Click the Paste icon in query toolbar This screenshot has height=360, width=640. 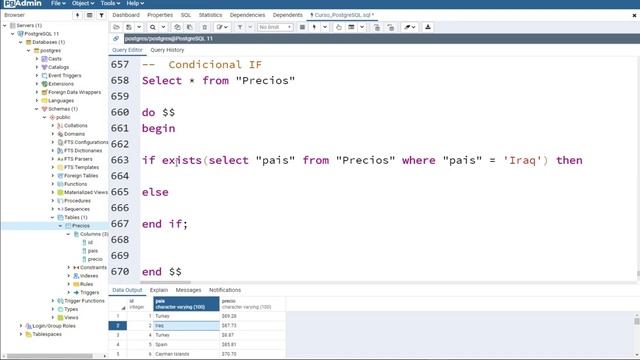pyautogui.click(x=189, y=27)
